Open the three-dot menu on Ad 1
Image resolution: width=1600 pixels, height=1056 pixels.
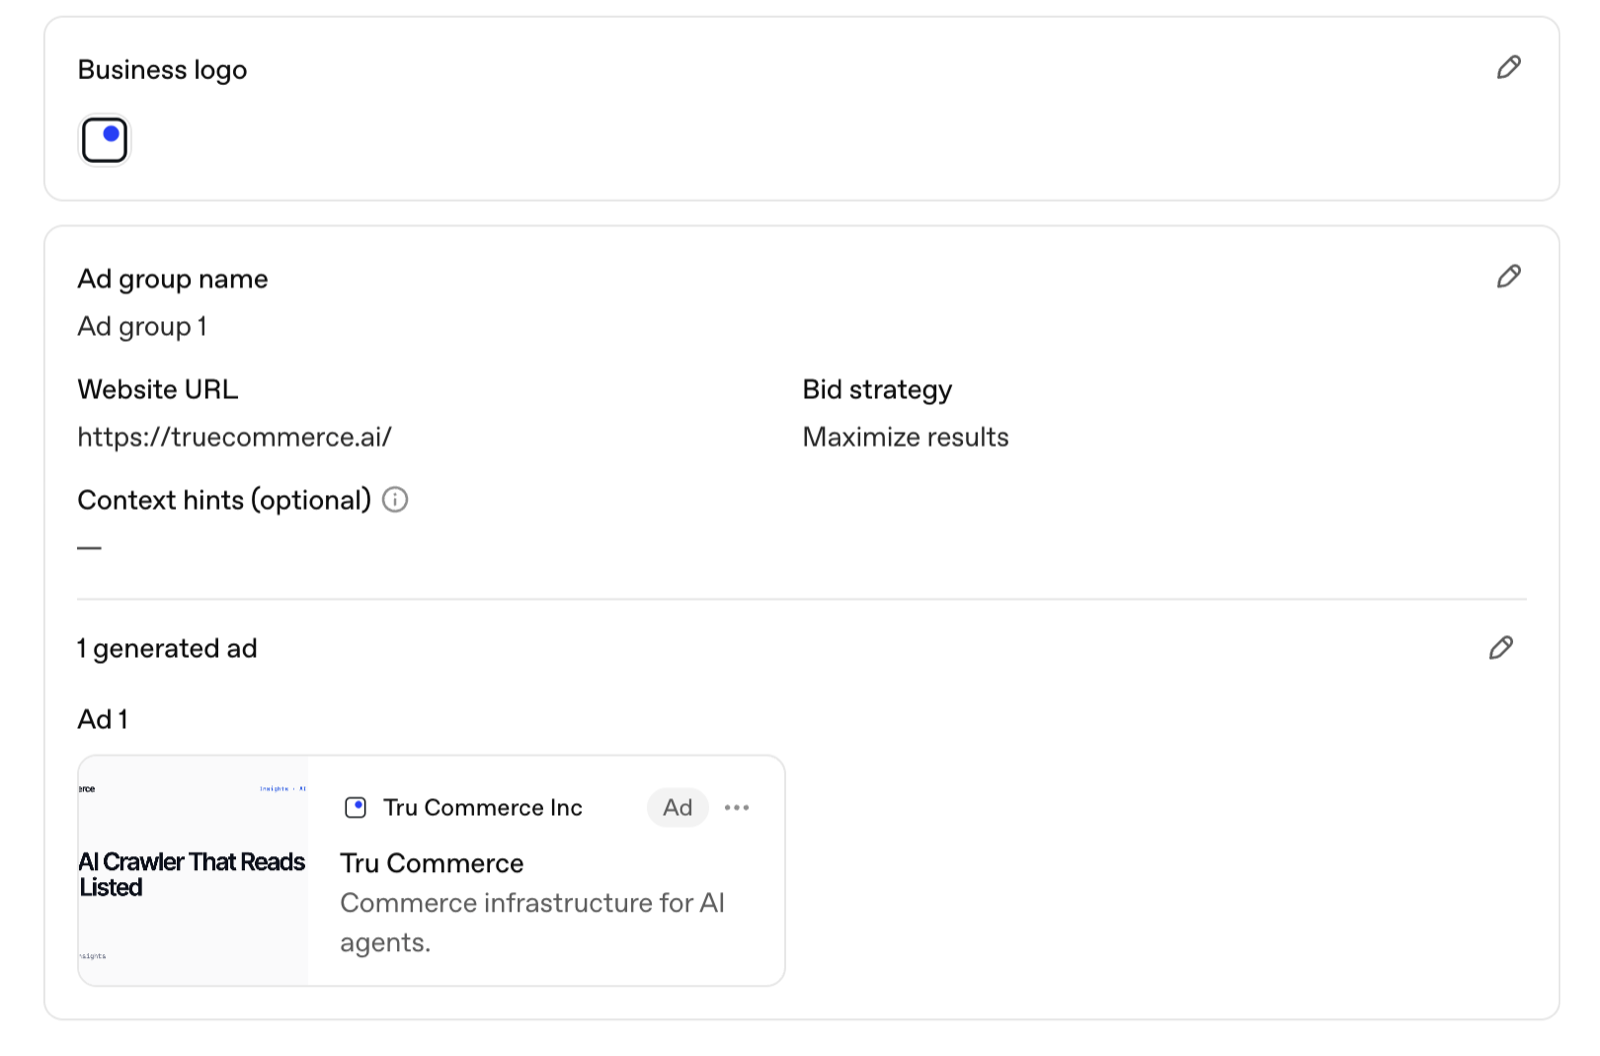coord(737,807)
